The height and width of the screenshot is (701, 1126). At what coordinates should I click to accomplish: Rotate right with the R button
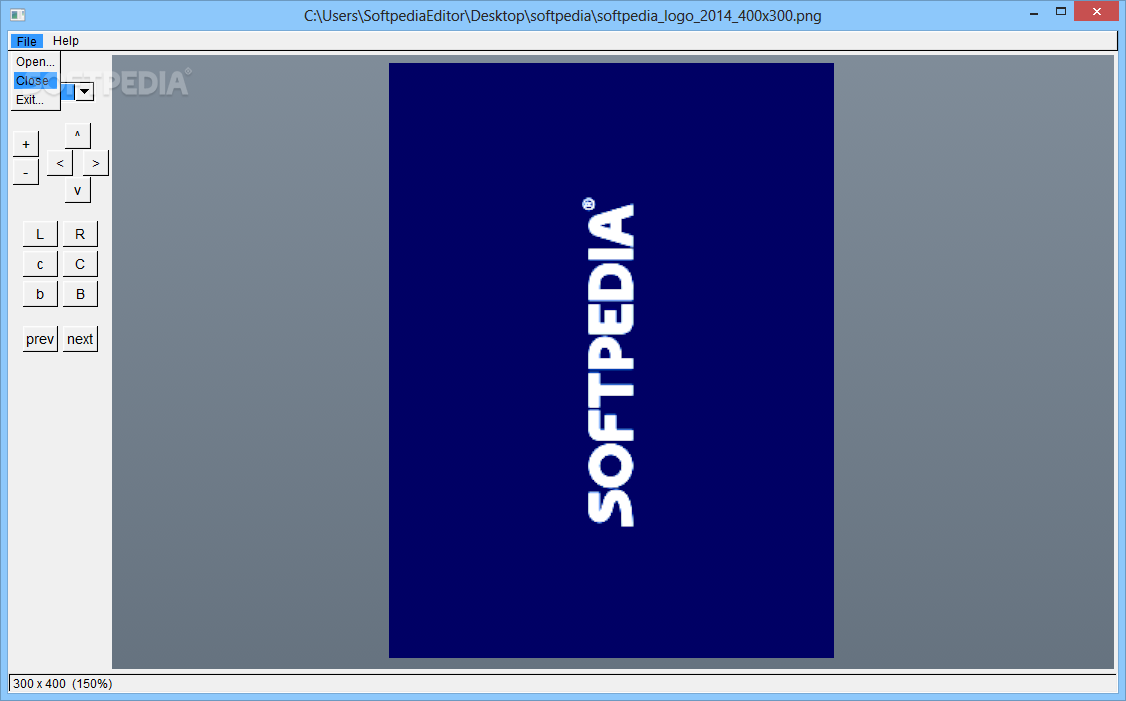click(x=80, y=234)
